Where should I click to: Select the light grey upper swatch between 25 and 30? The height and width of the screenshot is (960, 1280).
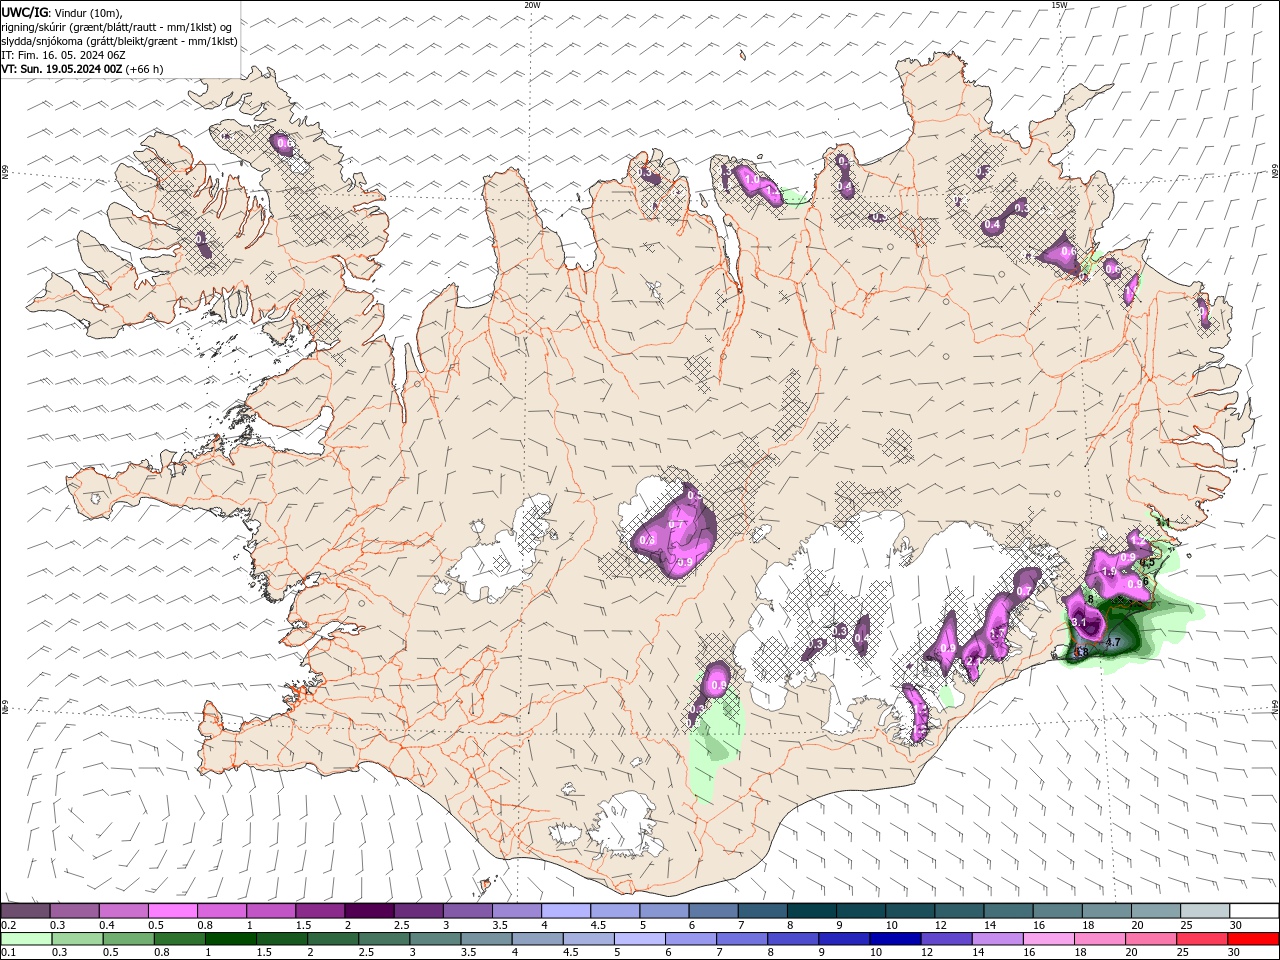click(1204, 911)
